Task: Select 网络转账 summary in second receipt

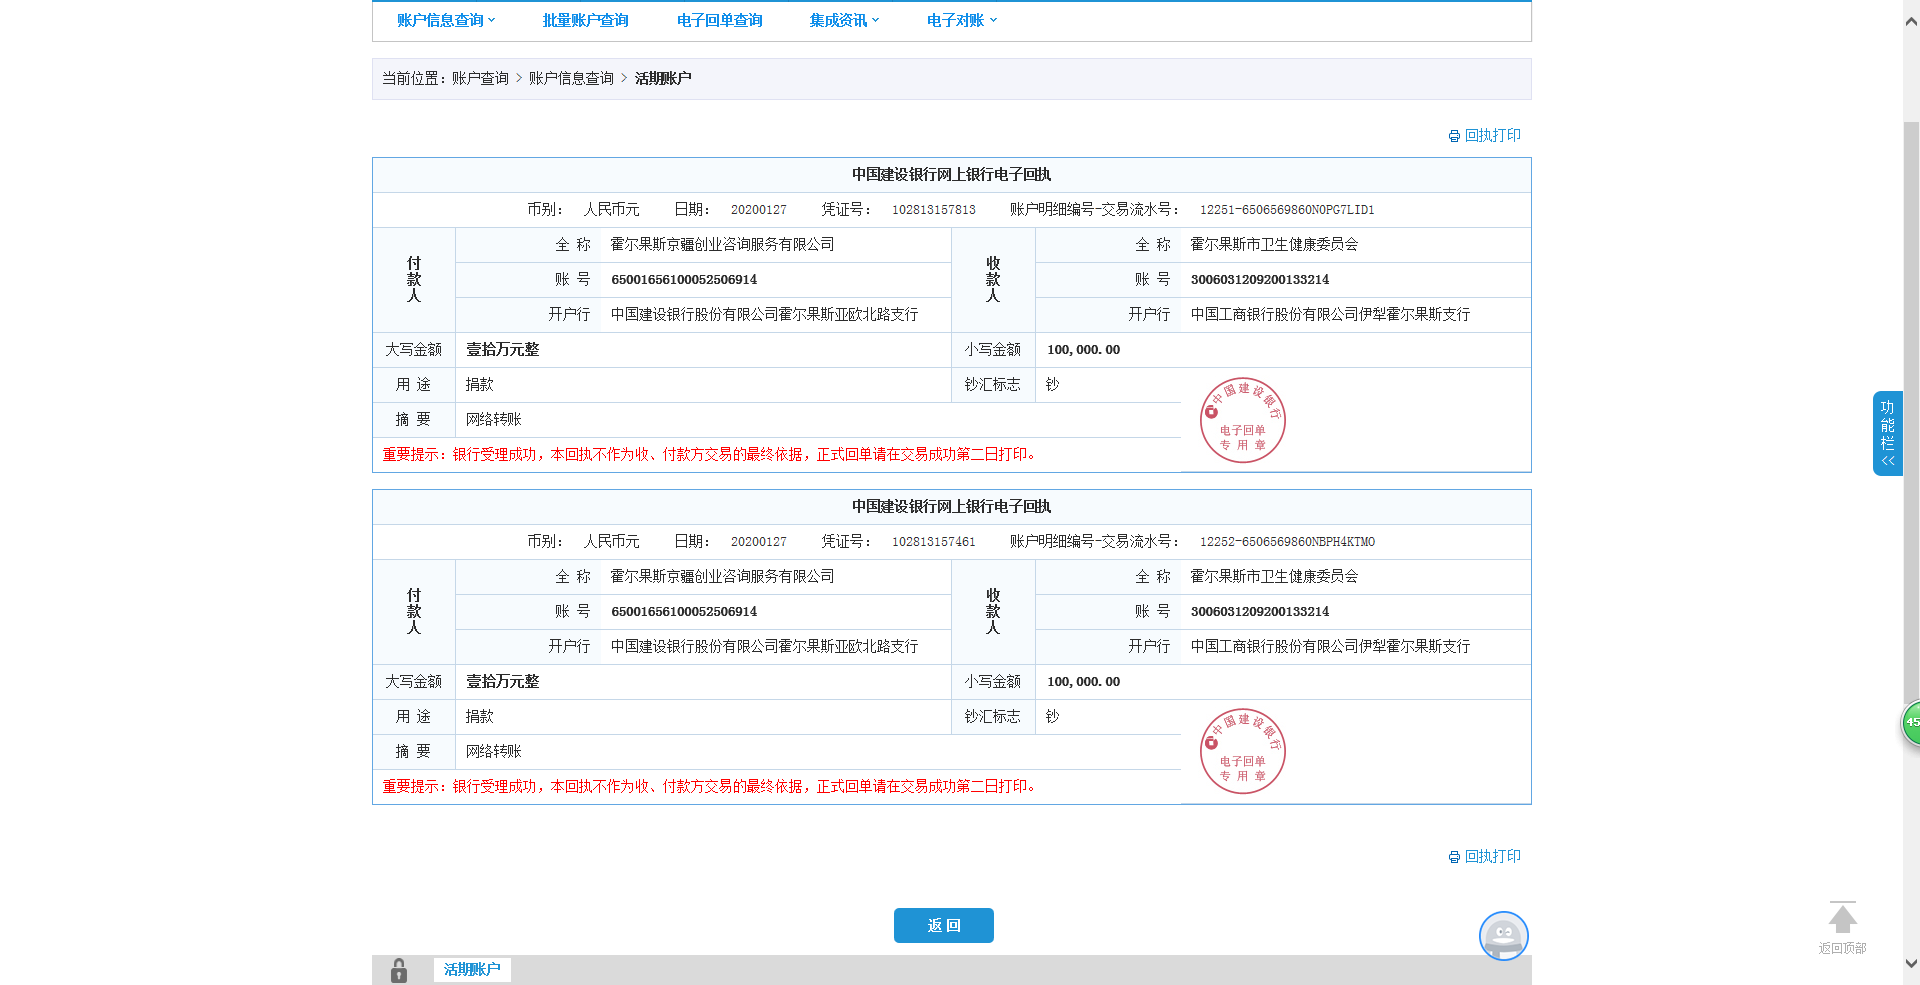Action: click(494, 751)
